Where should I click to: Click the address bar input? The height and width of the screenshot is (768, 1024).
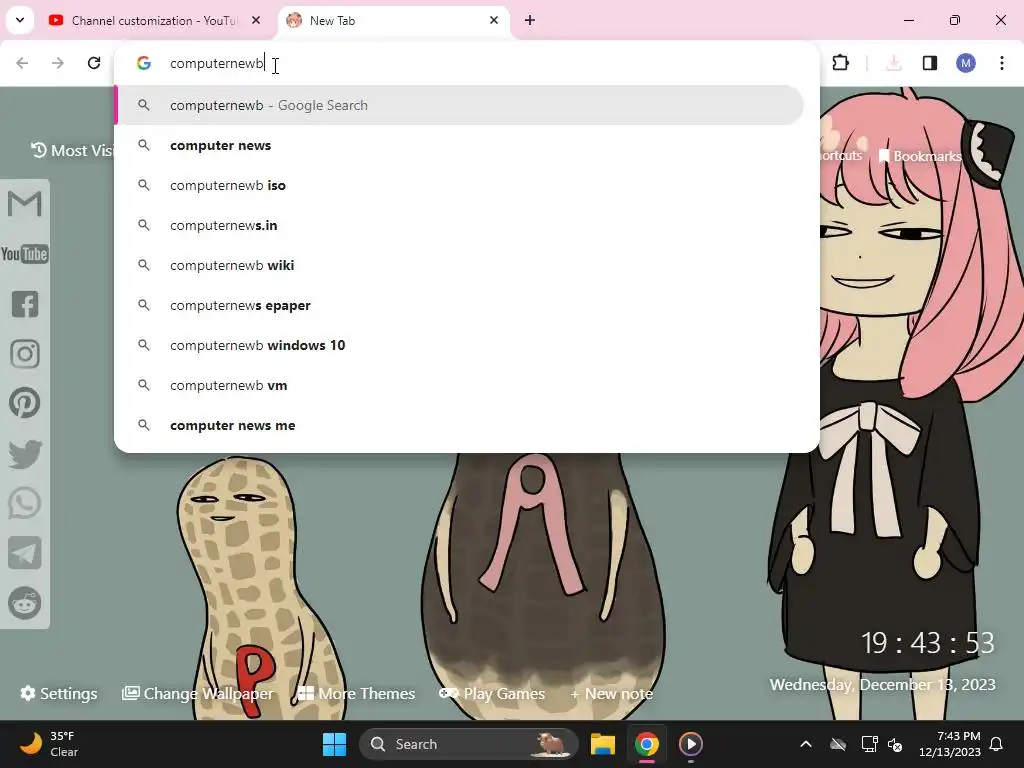click(466, 63)
